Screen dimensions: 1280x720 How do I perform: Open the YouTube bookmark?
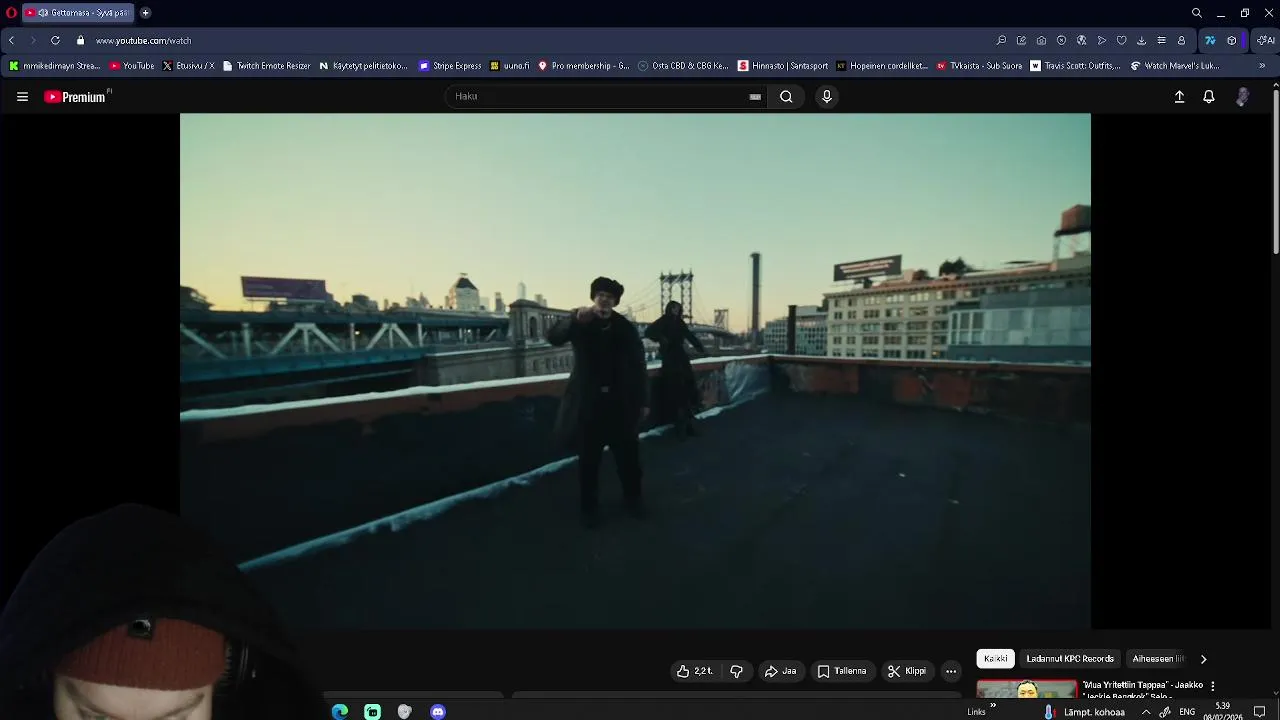(x=132, y=66)
